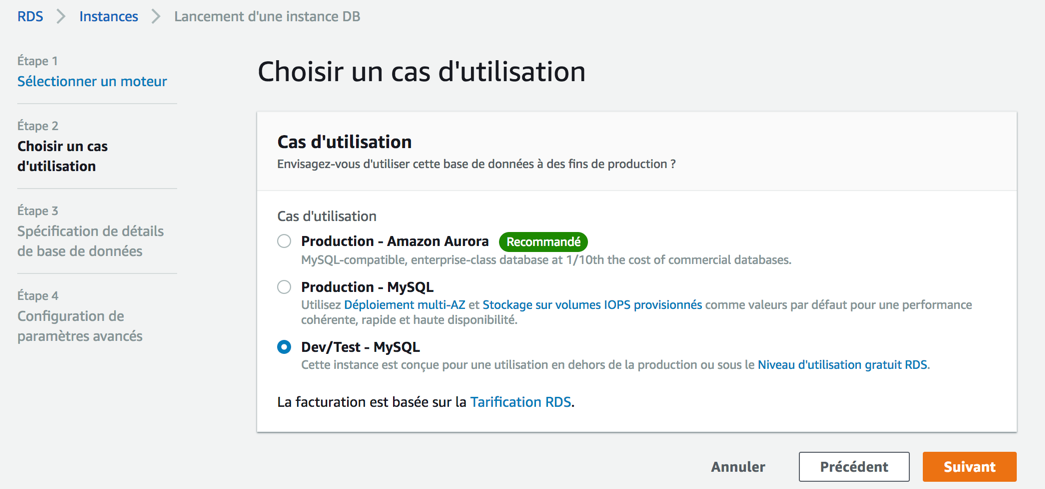
Task: Click the chevron between RDS and Instances
Action: (x=61, y=17)
